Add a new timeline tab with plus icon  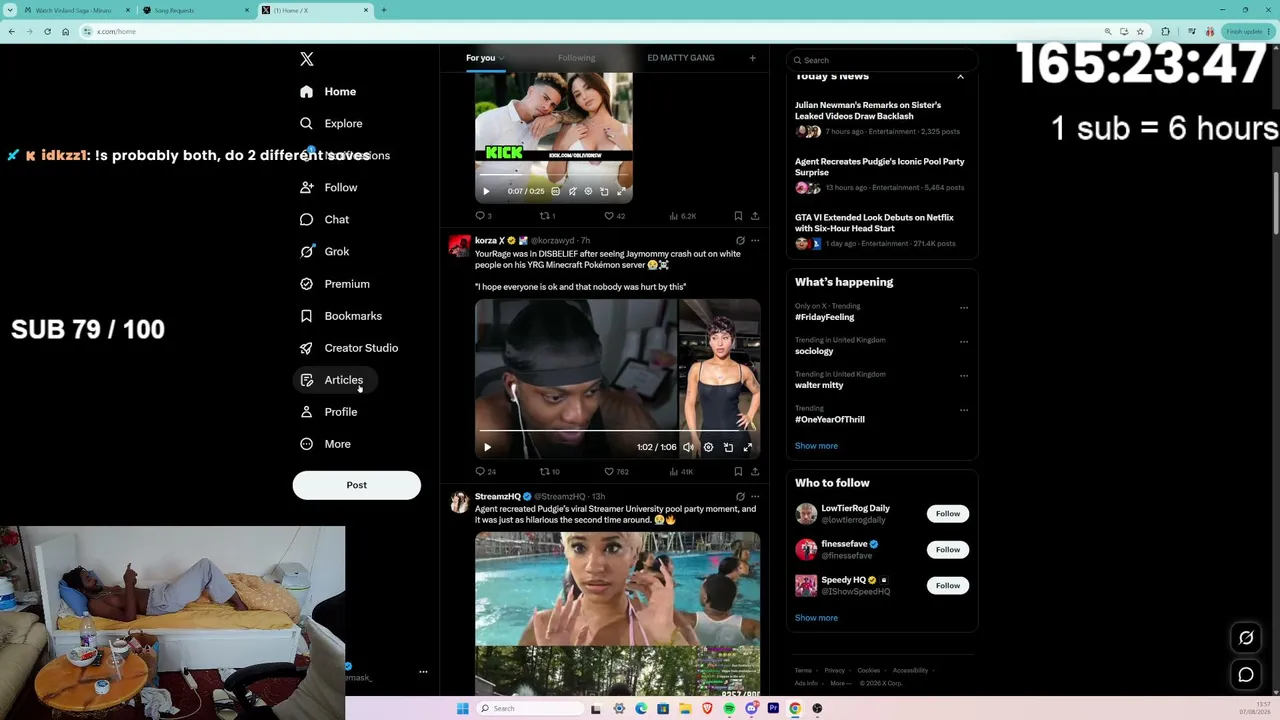coord(753,58)
